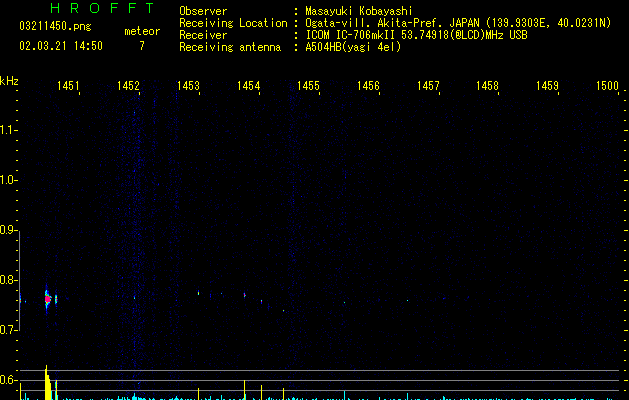Click the Receiving Location label
The image size is (629, 400).
pyautogui.click(x=233, y=23)
